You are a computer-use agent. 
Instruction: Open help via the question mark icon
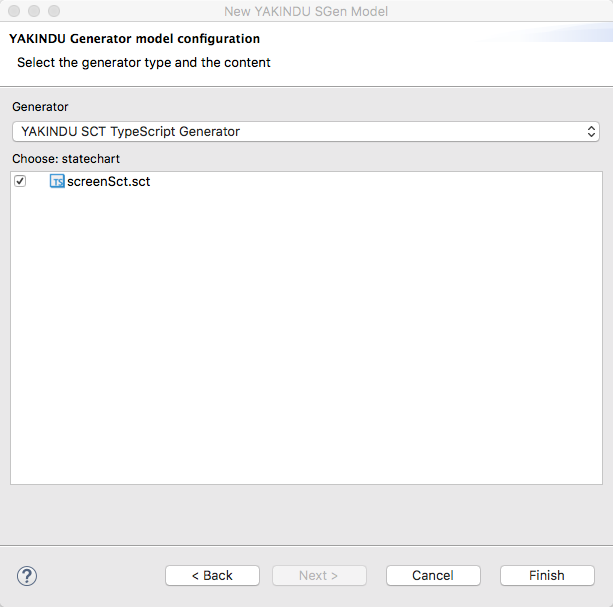[27, 576]
